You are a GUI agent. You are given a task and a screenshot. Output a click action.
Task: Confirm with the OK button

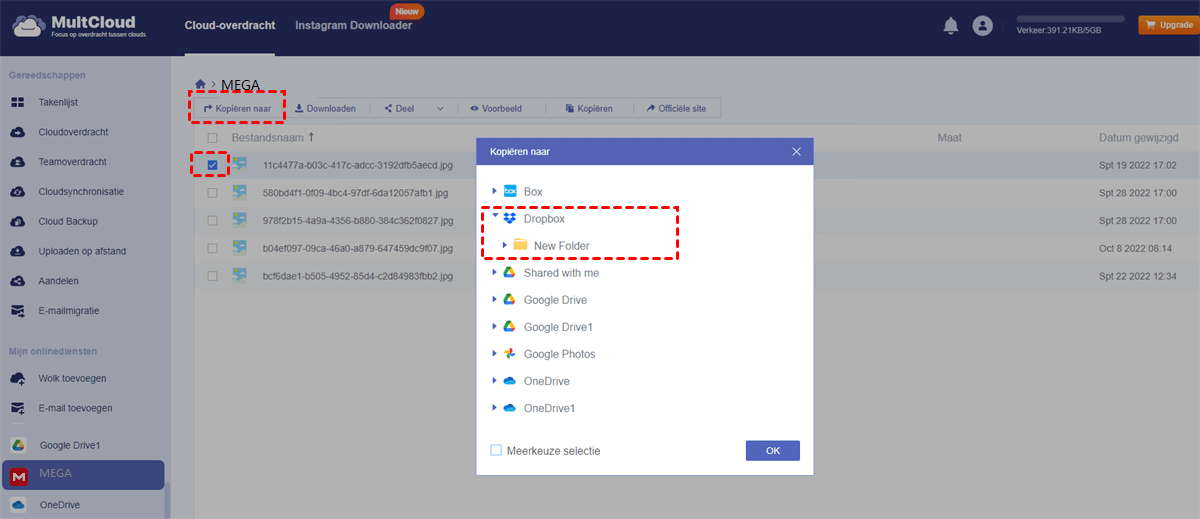[773, 451]
